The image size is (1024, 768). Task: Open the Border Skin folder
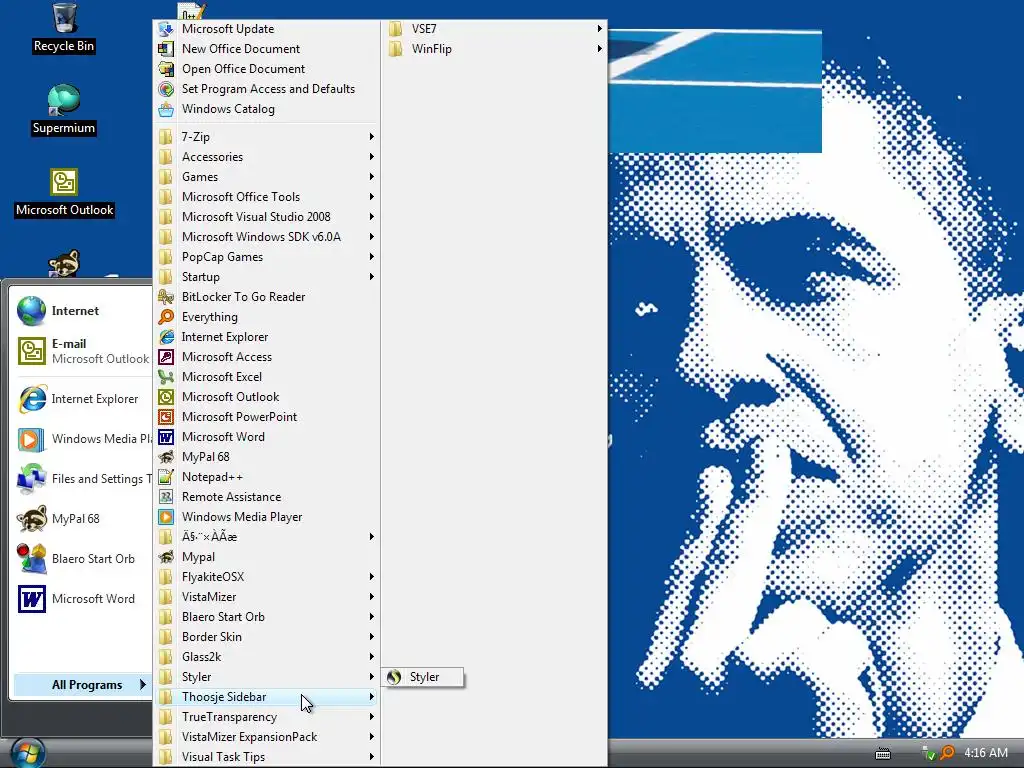click(266, 637)
